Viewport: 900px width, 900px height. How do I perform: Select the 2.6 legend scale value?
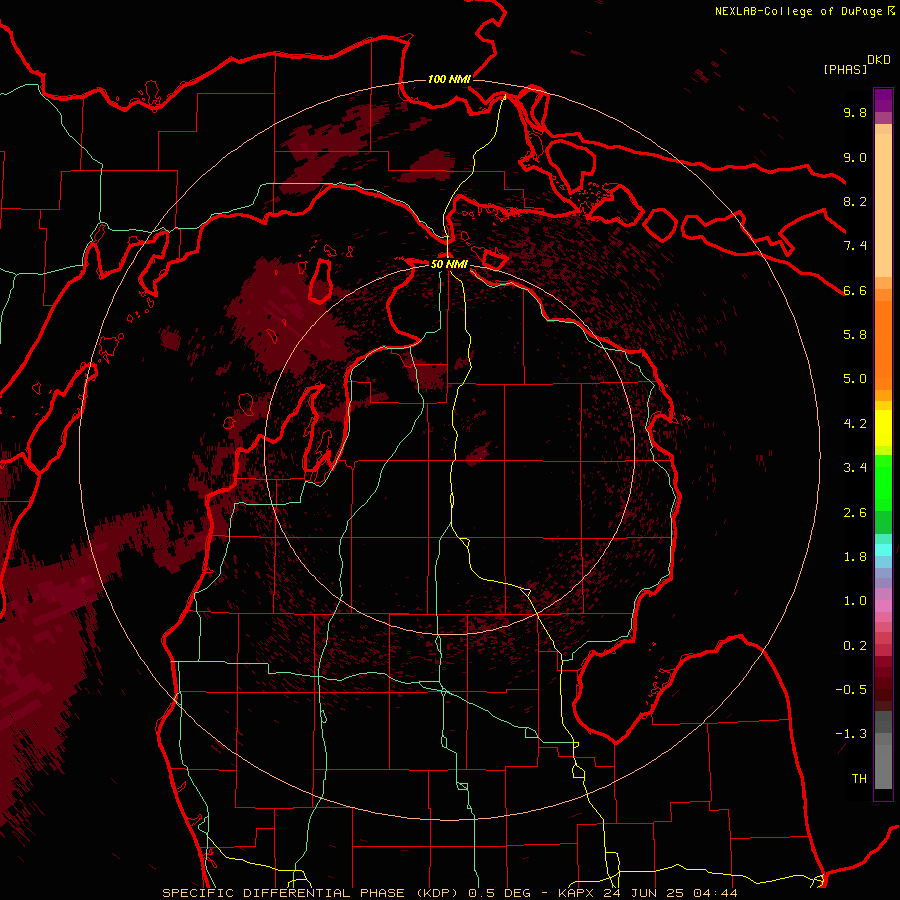click(x=855, y=513)
